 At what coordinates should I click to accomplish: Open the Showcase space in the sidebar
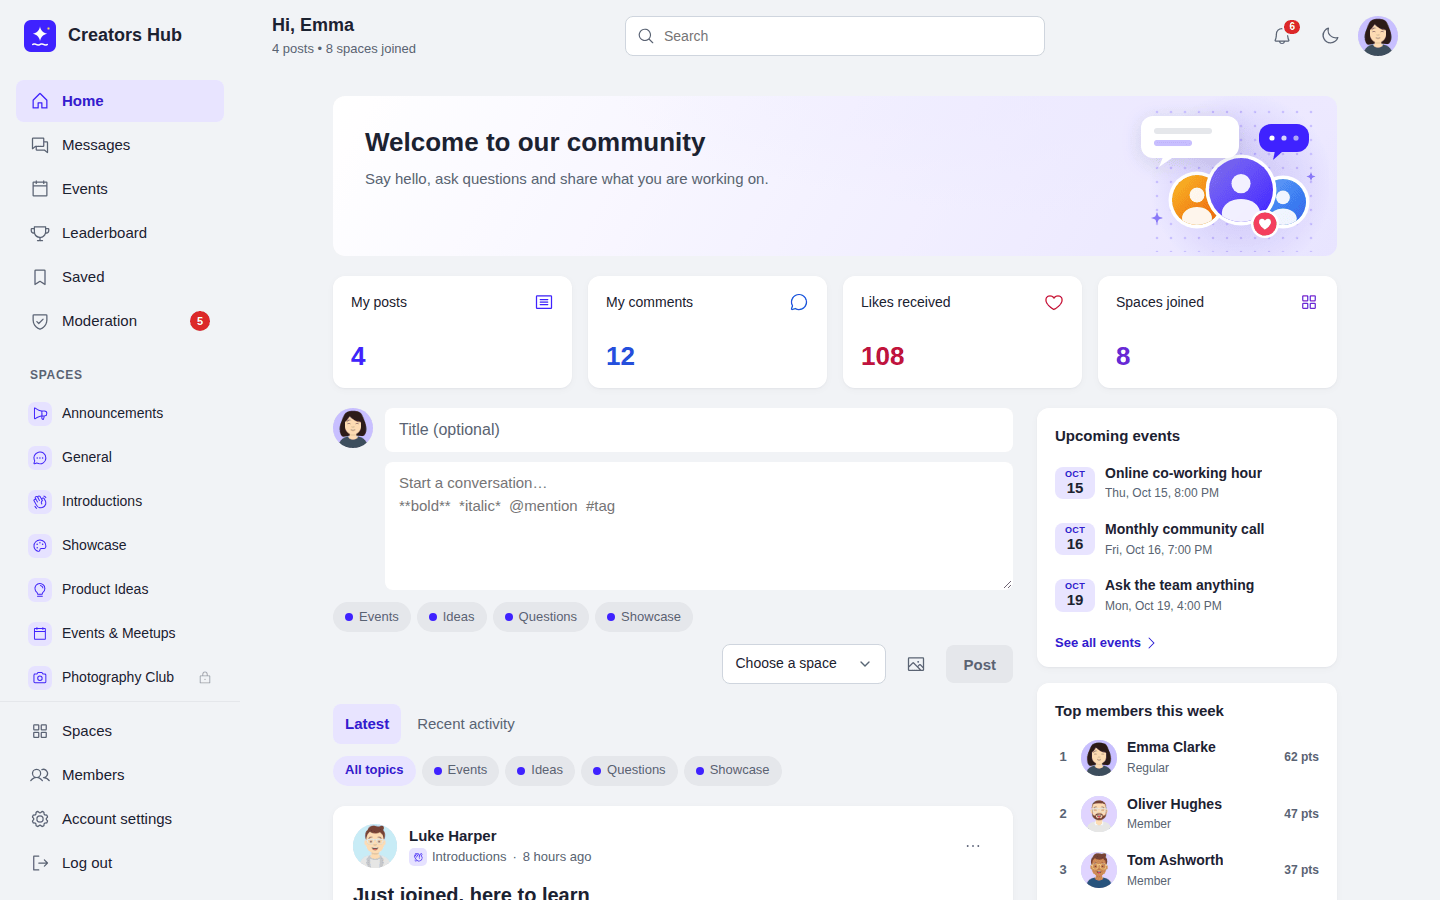pyautogui.click(x=120, y=545)
